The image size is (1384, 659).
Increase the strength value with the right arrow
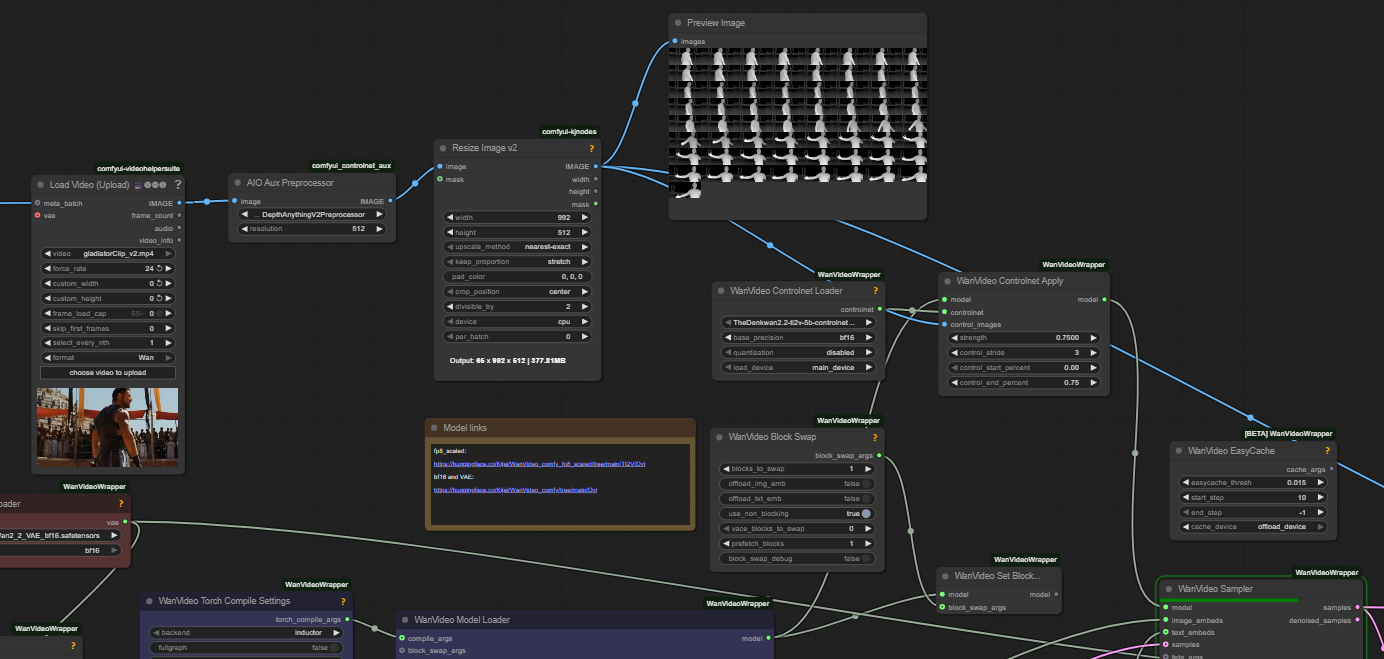tap(1094, 338)
